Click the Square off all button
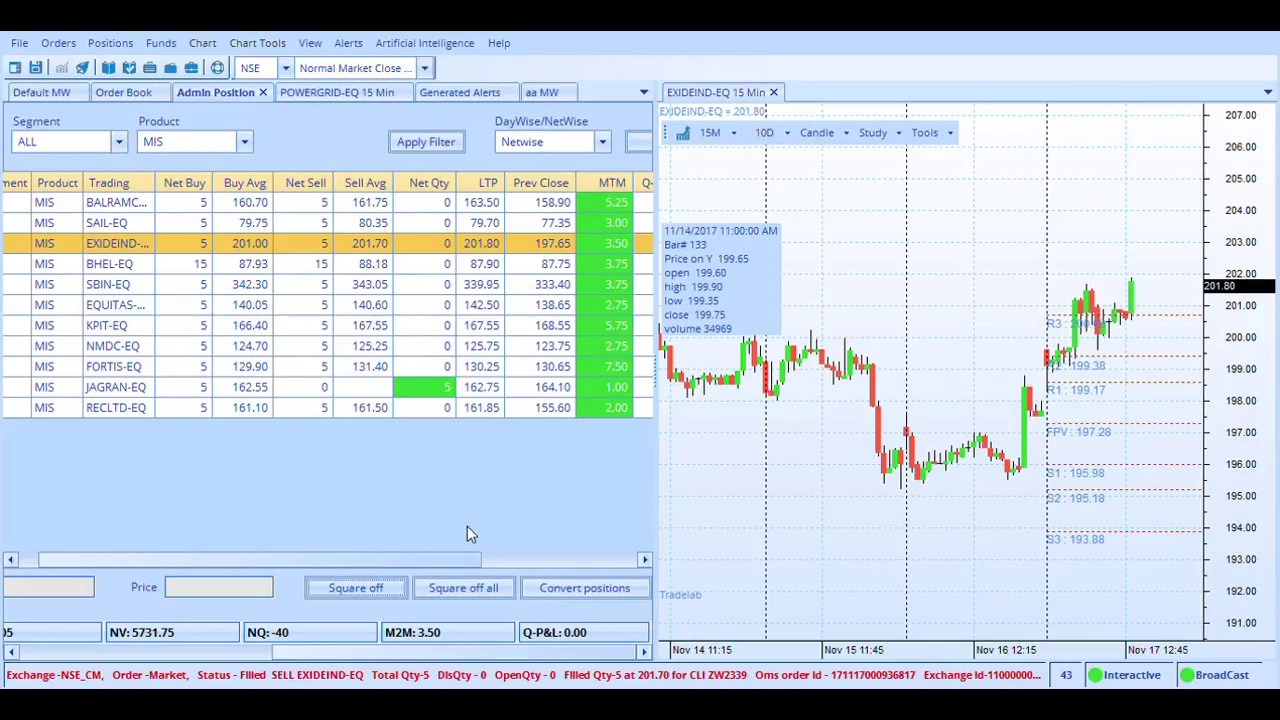 click(463, 588)
